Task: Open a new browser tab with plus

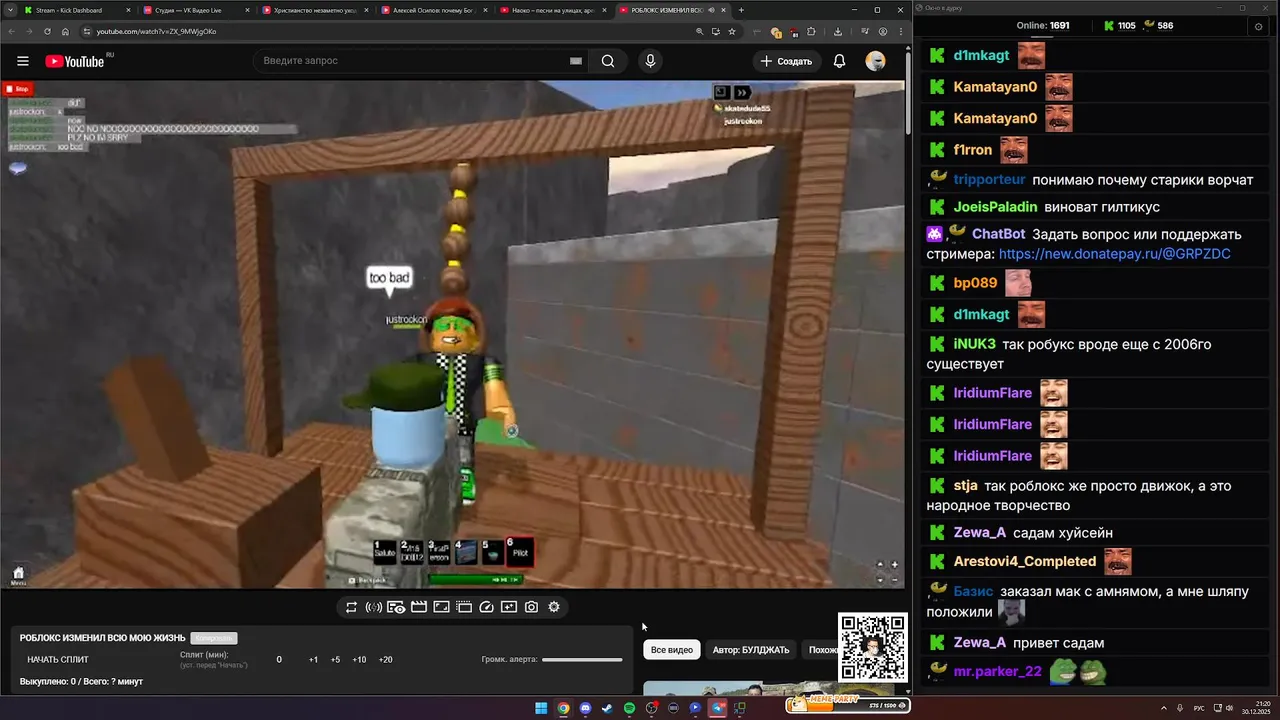Action: [741, 10]
